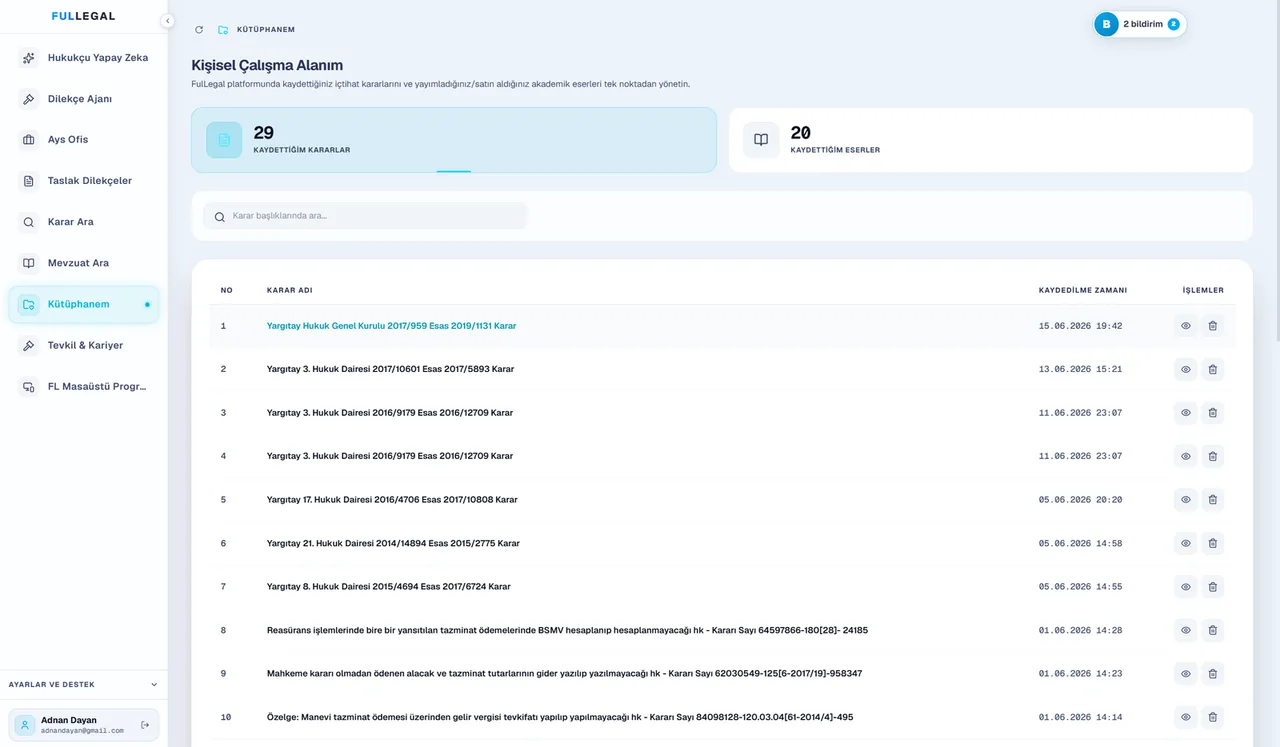The width and height of the screenshot is (1280, 747).
Task: Open Reasürans işlemlerinde BSMV decision row
Action: tap(567, 630)
